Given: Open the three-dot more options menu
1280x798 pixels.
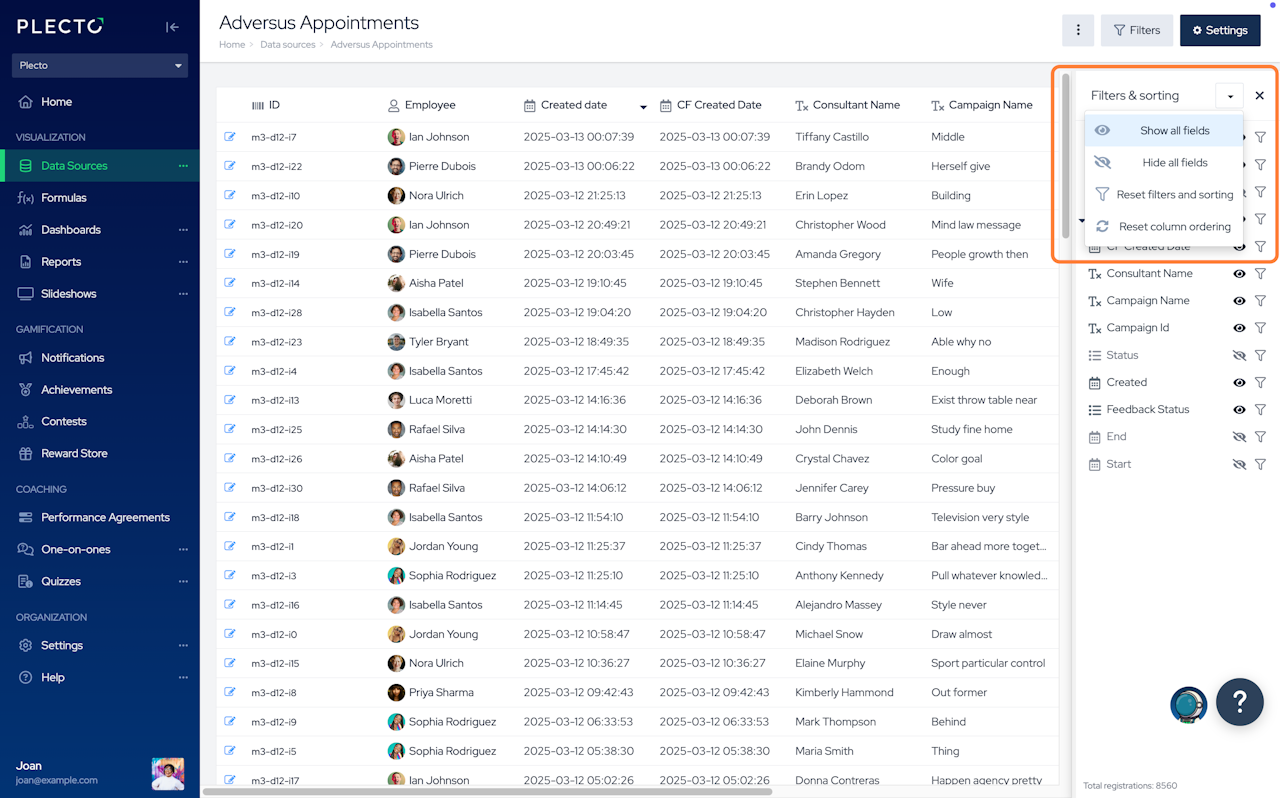Looking at the screenshot, I should 1078,30.
